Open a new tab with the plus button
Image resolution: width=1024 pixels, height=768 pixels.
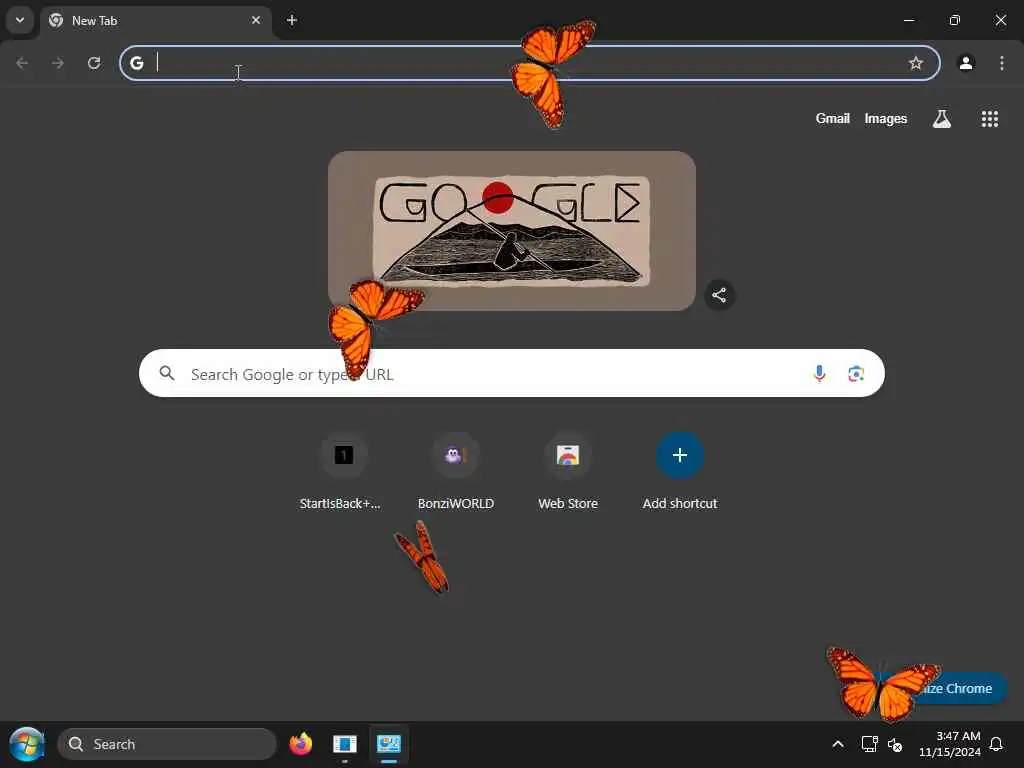coord(292,20)
